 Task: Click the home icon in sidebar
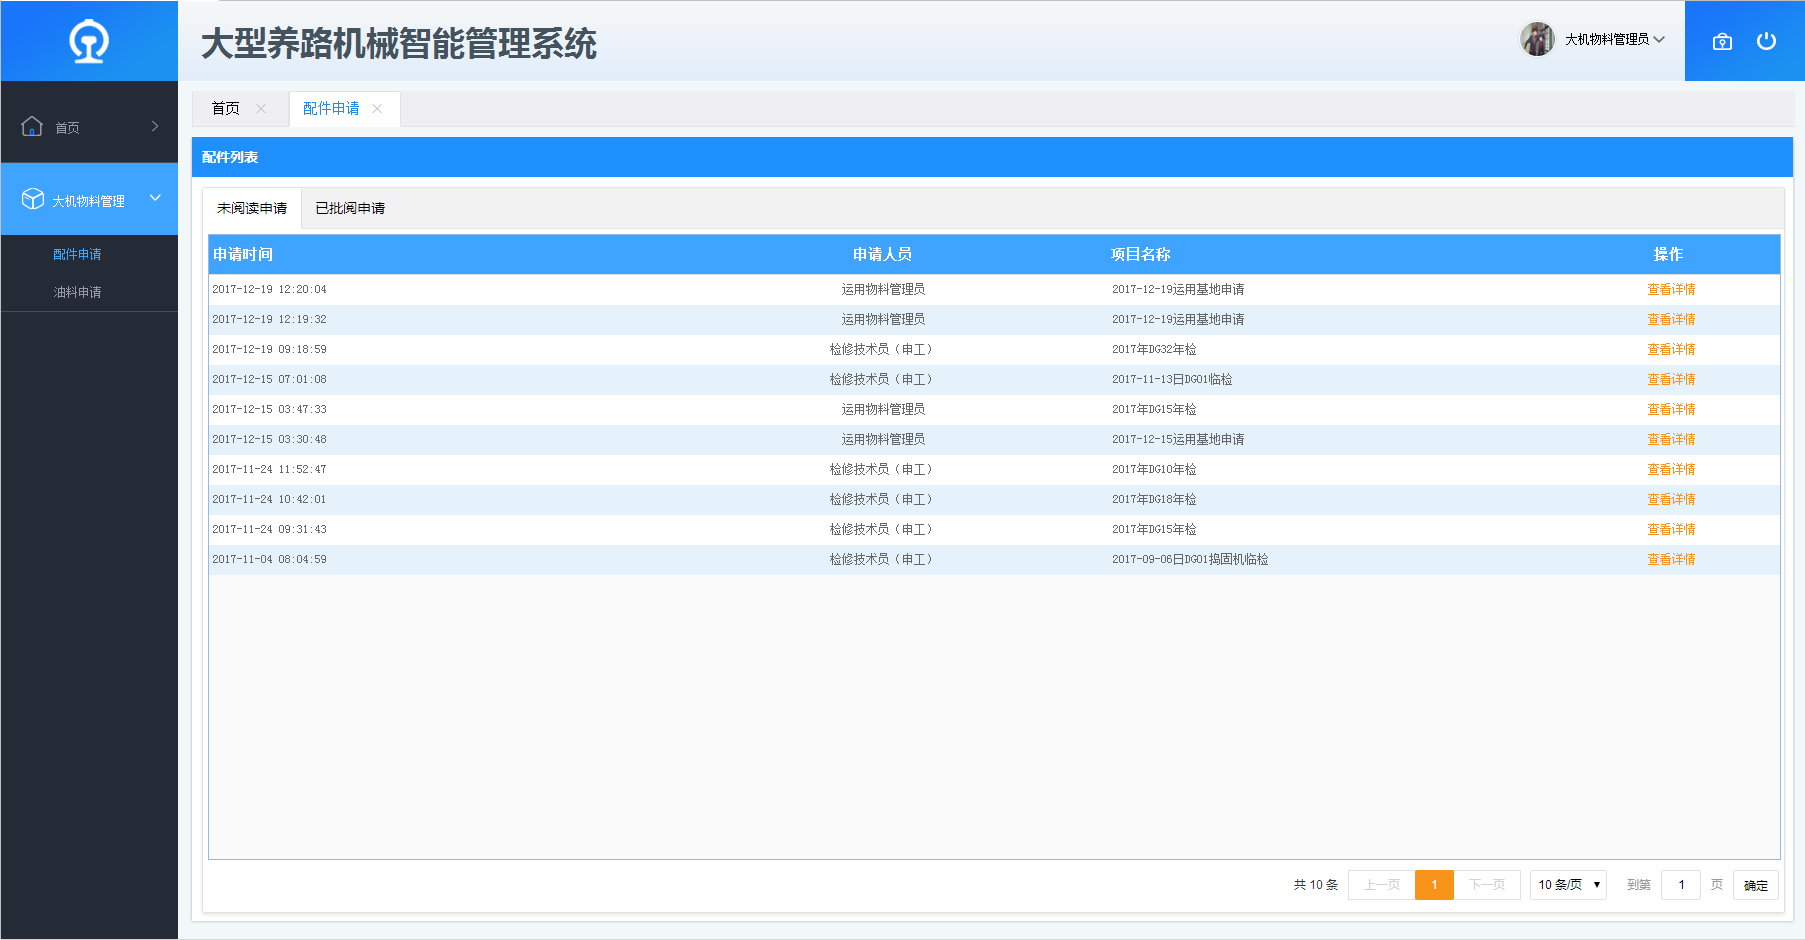click(x=32, y=127)
